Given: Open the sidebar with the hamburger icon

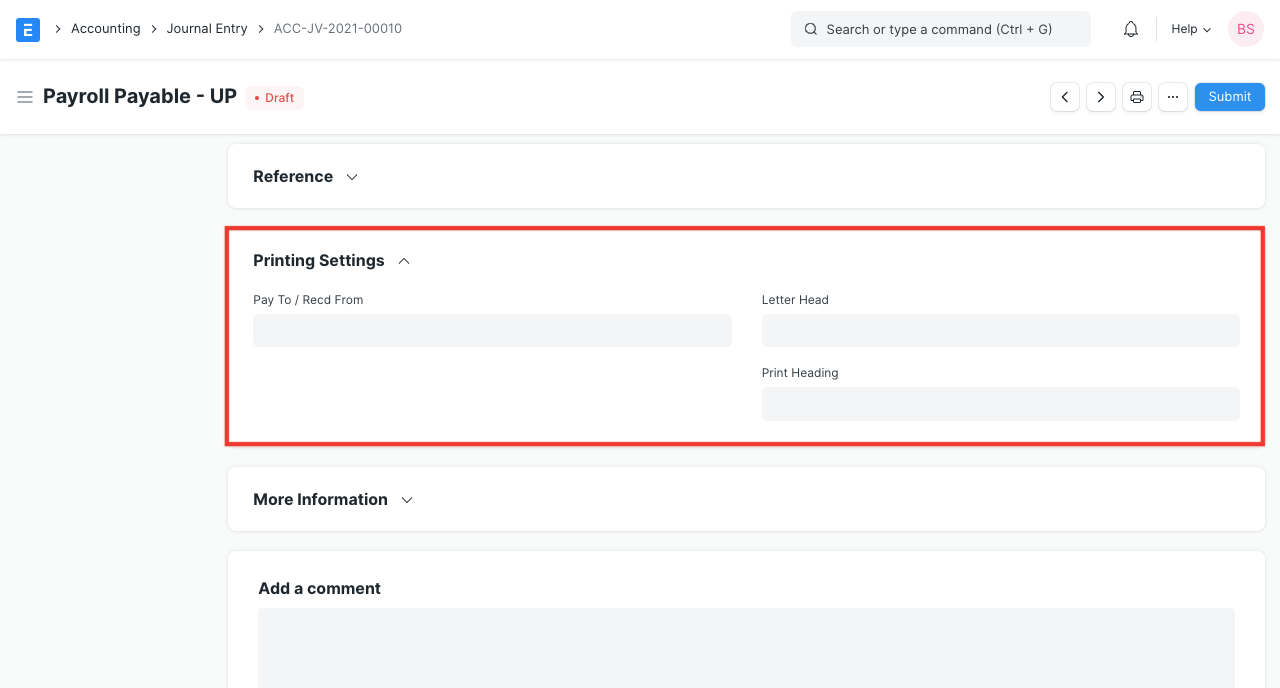Looking at the screenshot, I should [25, 97].
